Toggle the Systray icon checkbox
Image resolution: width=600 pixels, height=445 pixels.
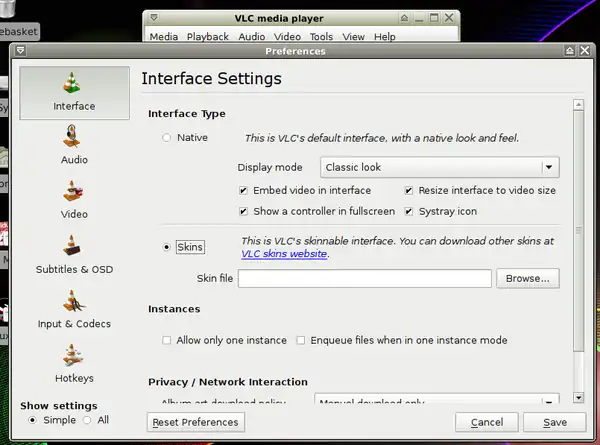point(409,211)
